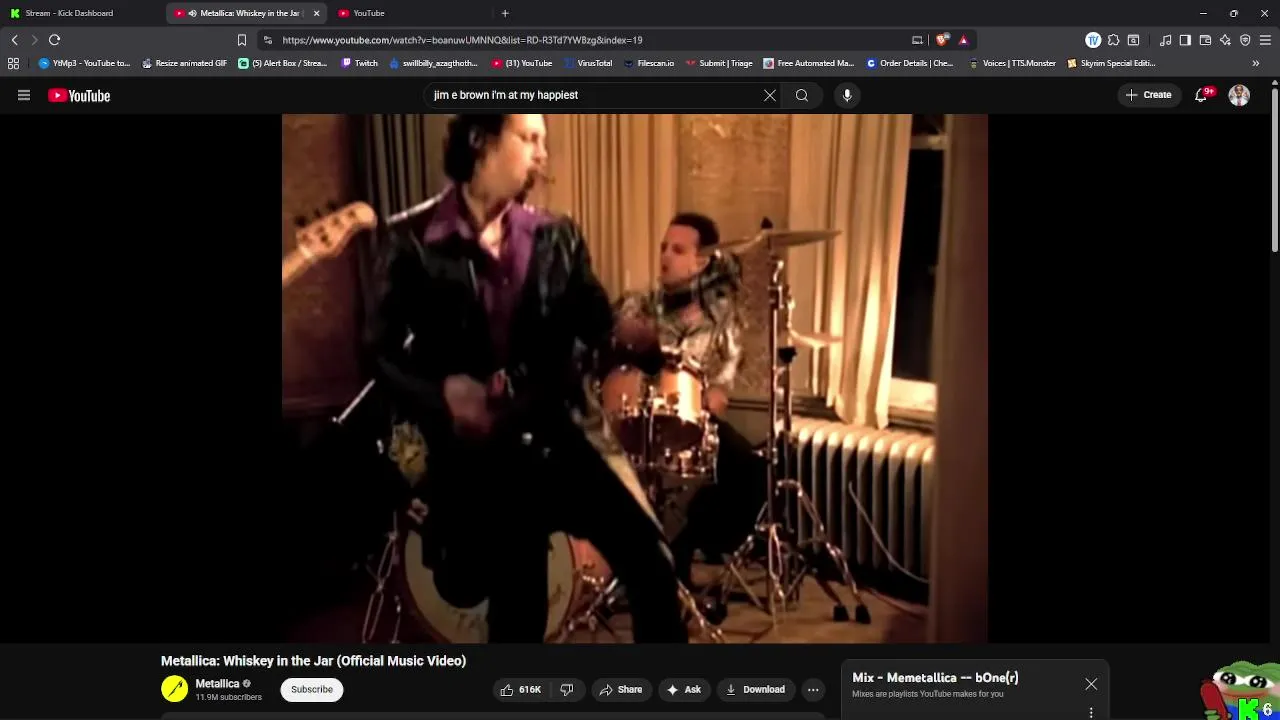The width and height of the screenshot is (1280, 720).
Task: Show more hidden bookmarks chevron
Action: (x=1256, y=63)
